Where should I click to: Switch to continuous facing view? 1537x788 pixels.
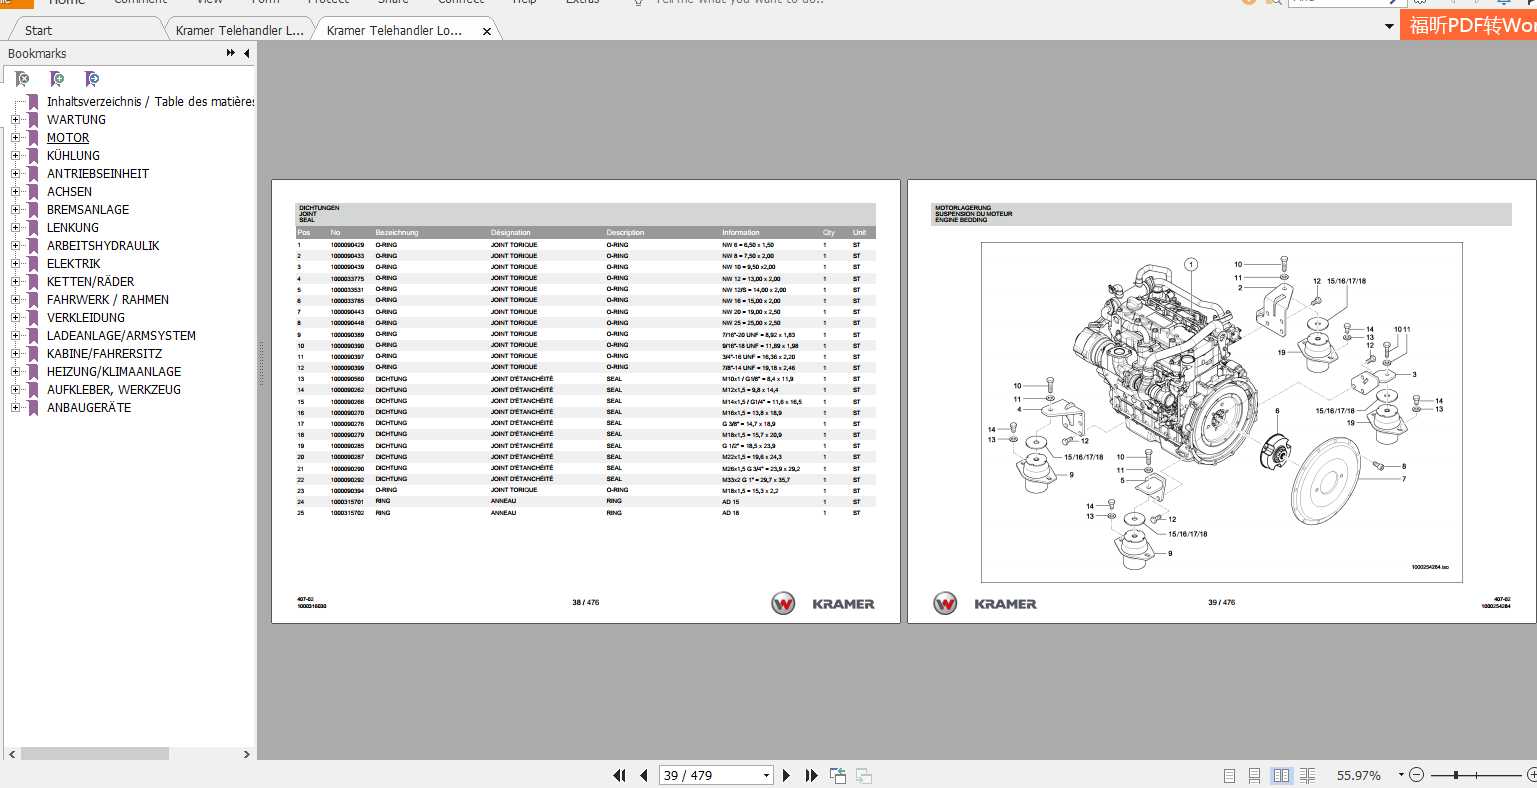point(1308,775)
